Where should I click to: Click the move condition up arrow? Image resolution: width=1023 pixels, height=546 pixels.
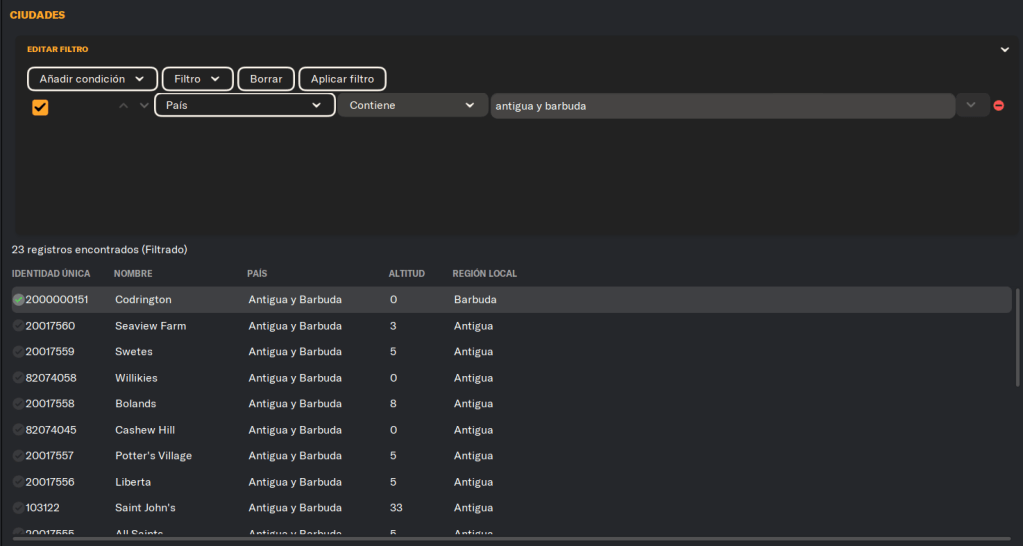click(124, 106)
